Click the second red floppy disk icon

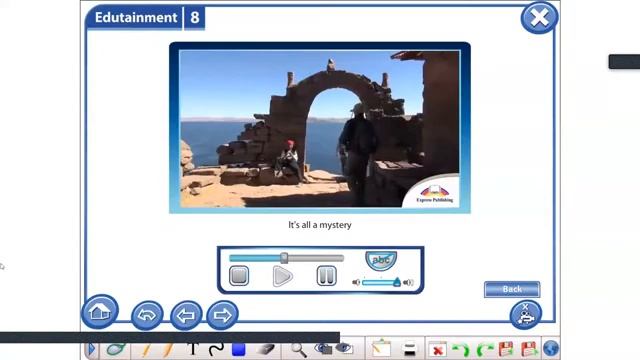point(529,349)
